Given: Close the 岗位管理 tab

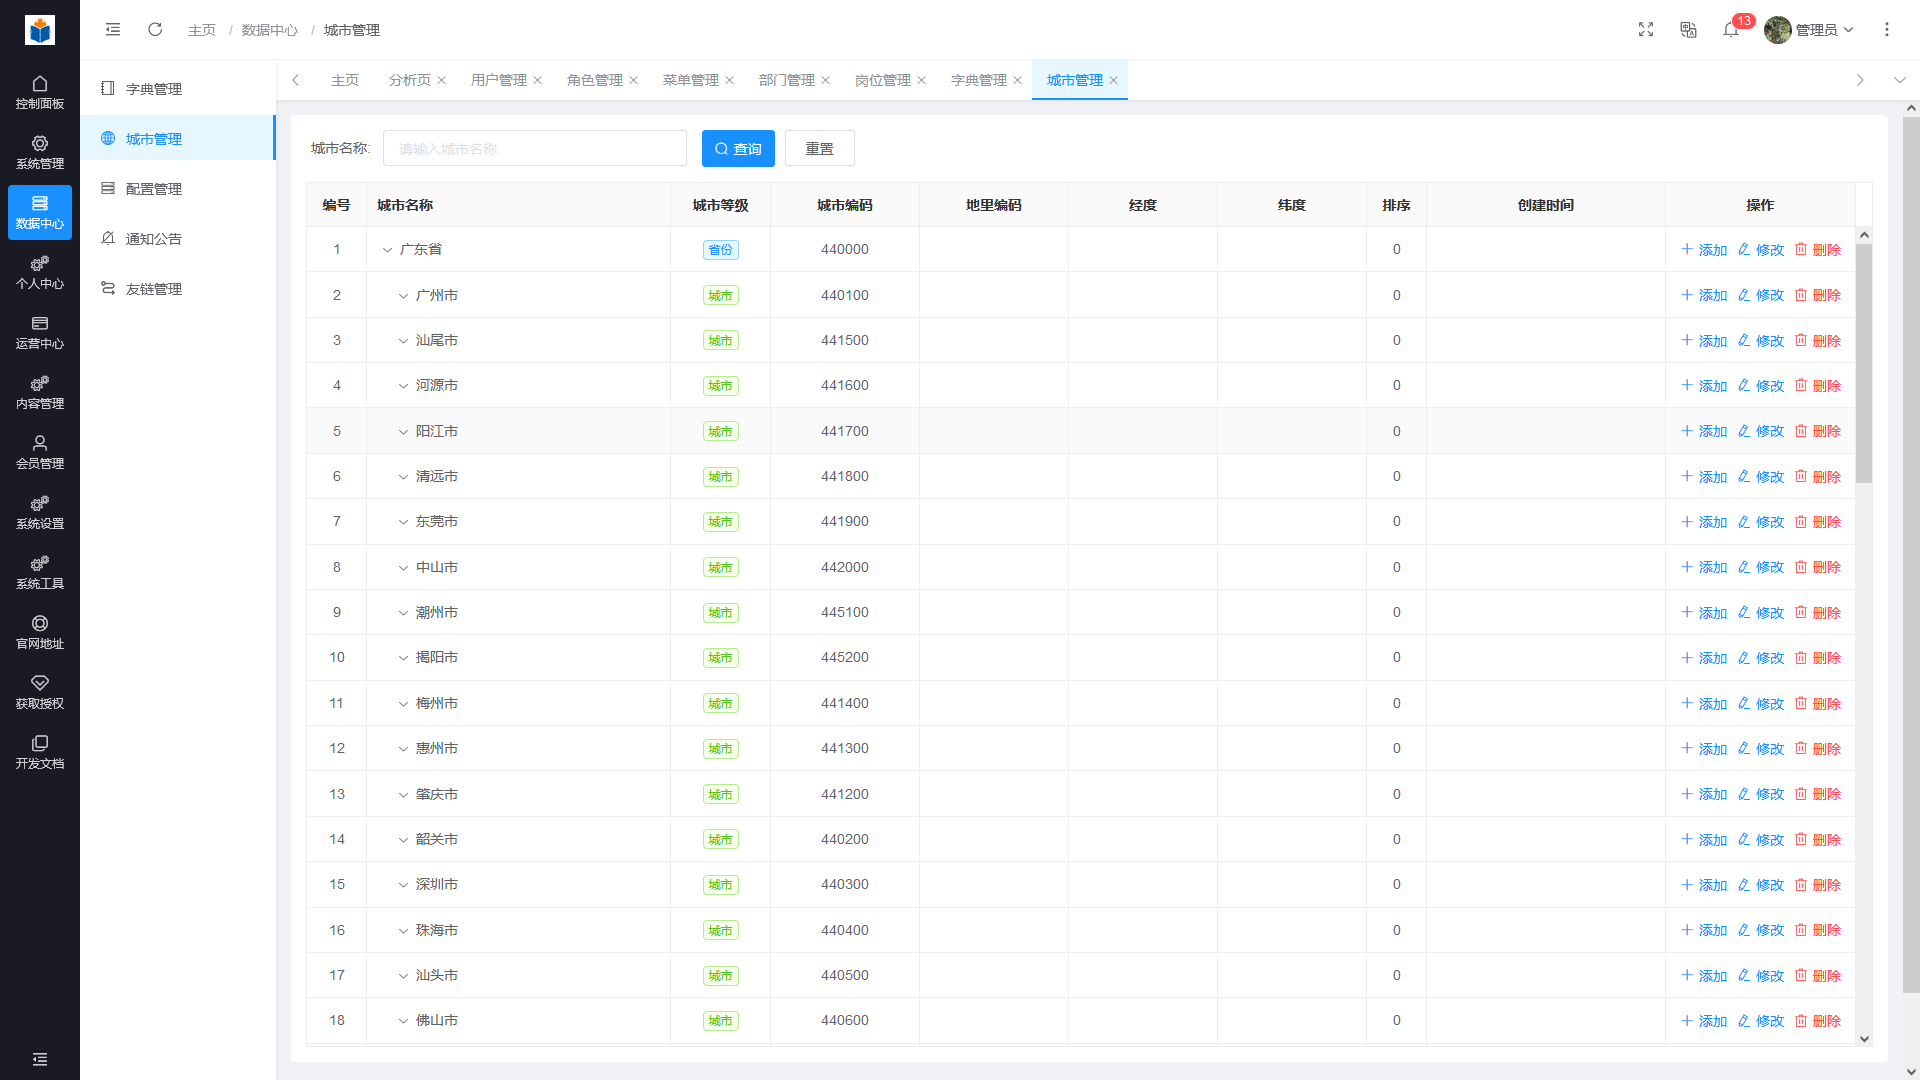Looking at the screenshot, I should [x=922, y=80].
